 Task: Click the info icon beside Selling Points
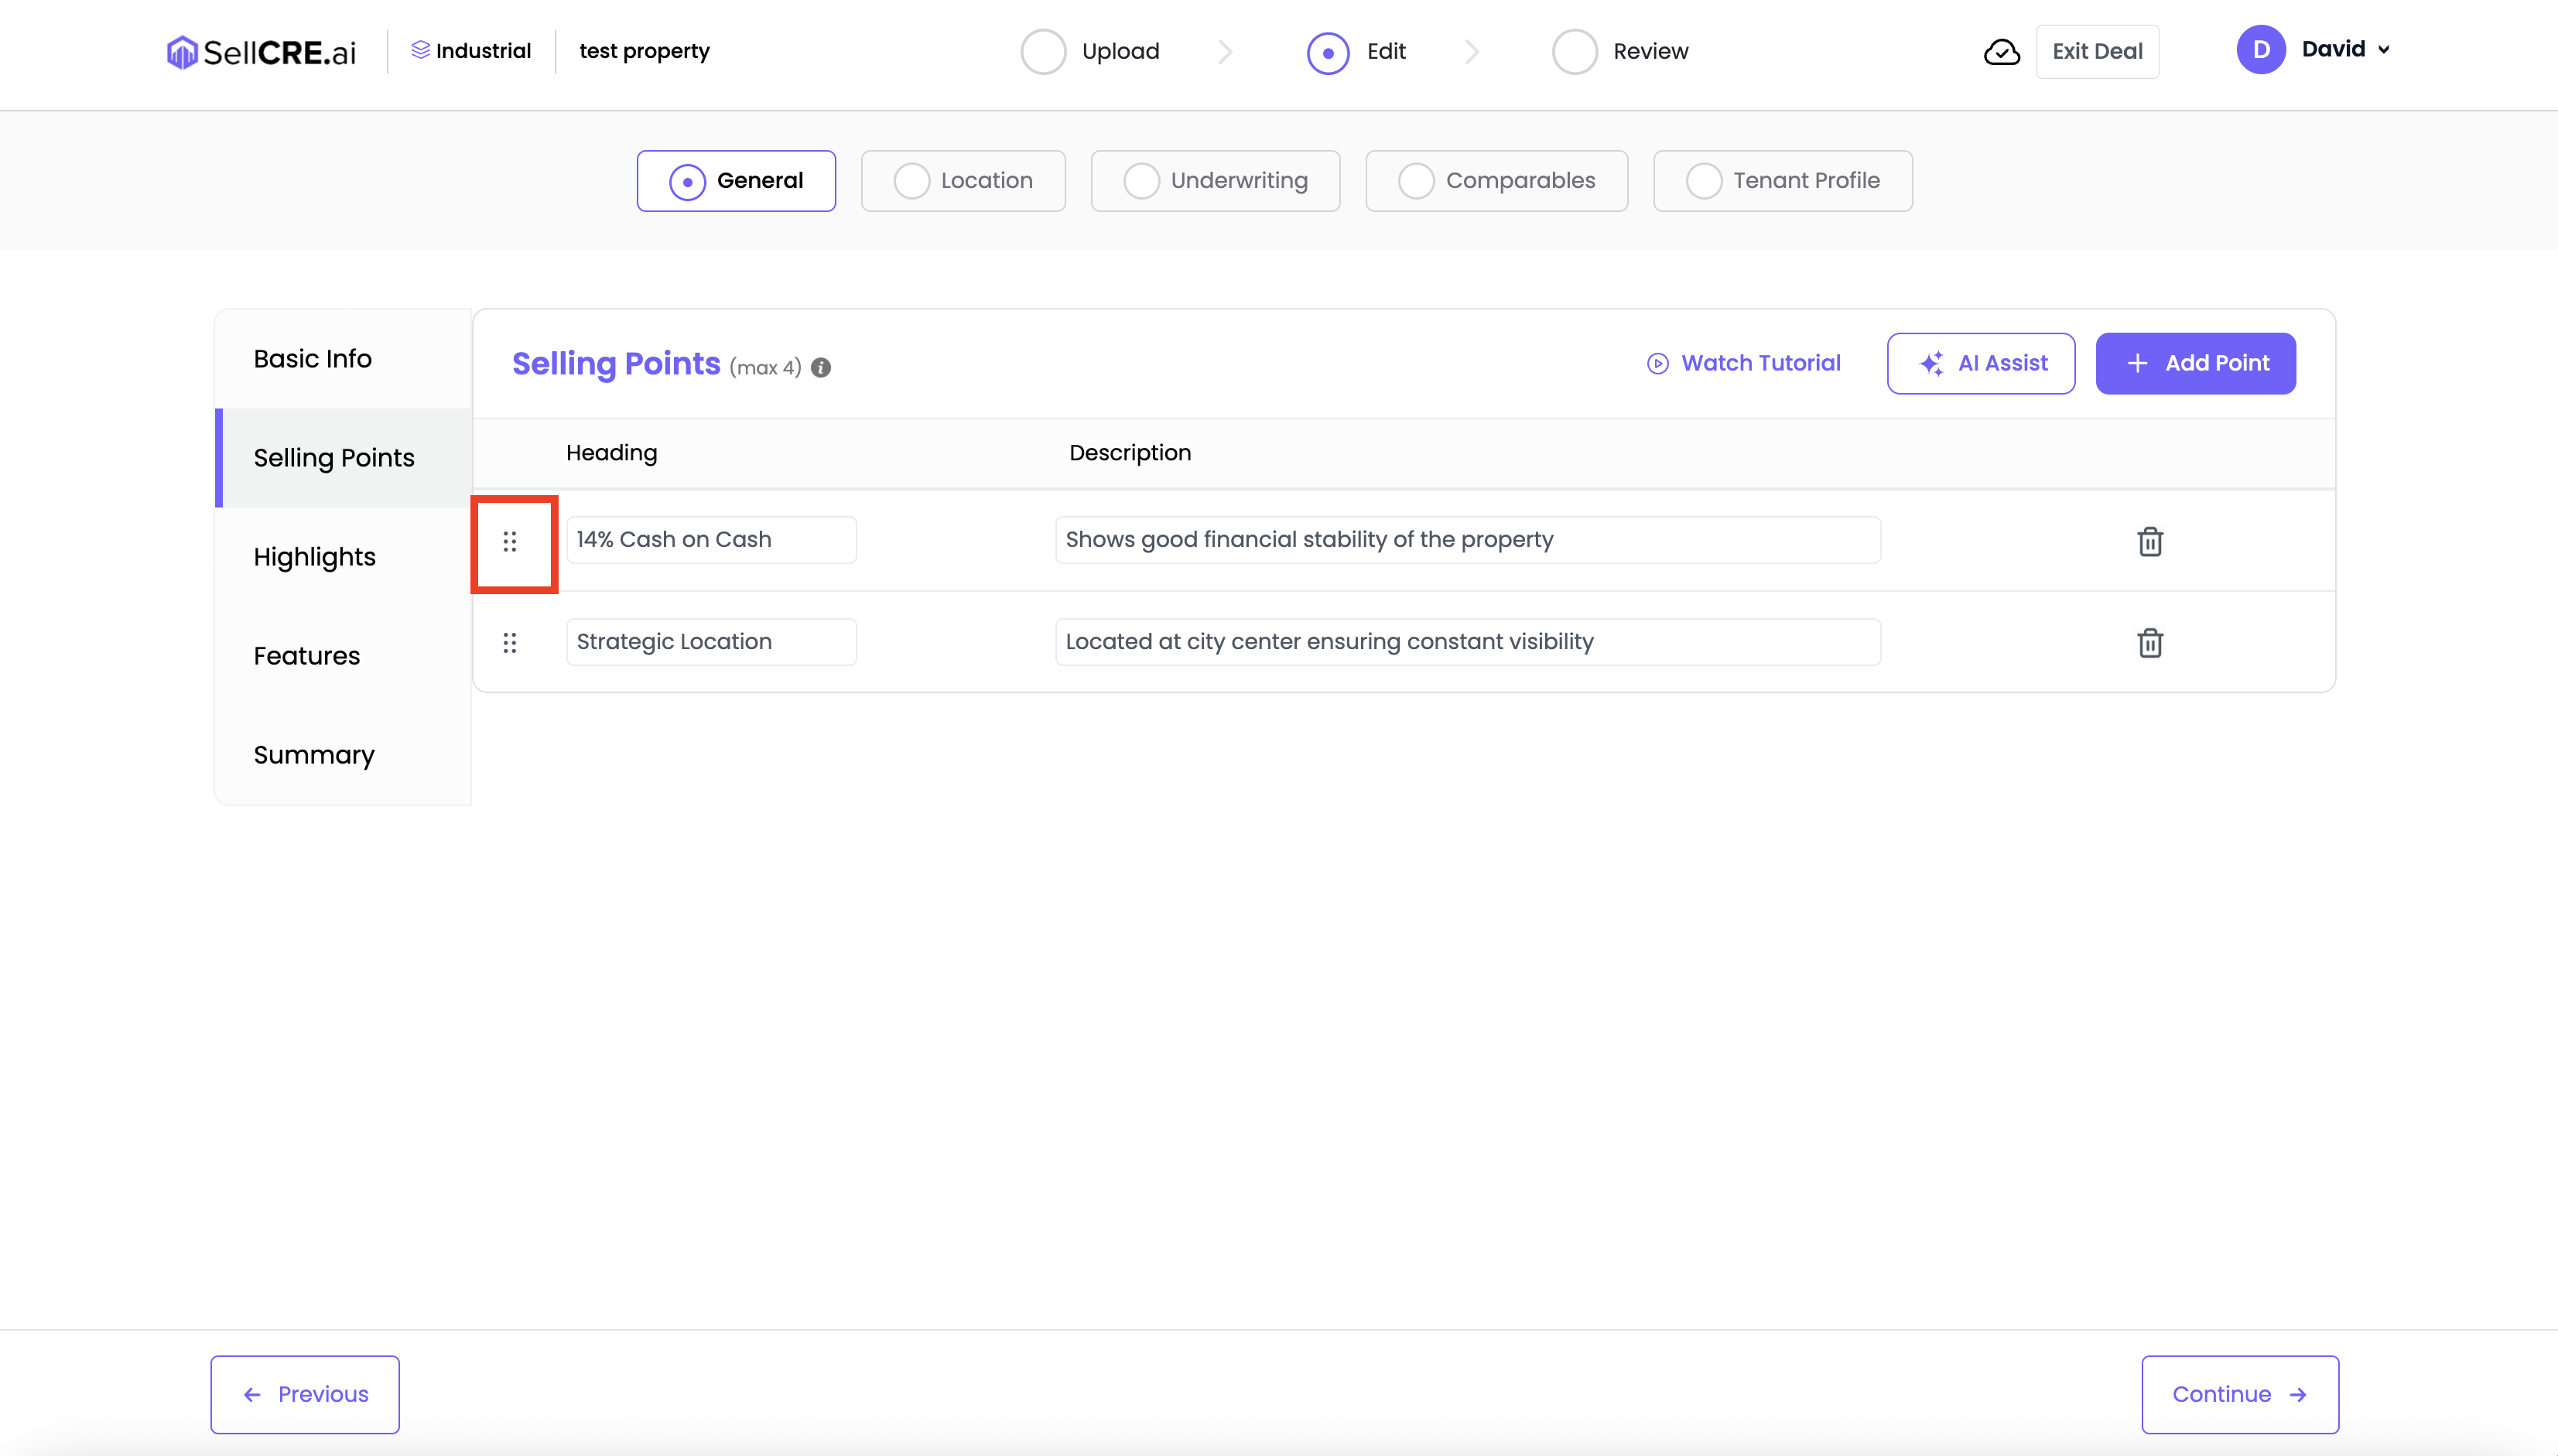821,368
